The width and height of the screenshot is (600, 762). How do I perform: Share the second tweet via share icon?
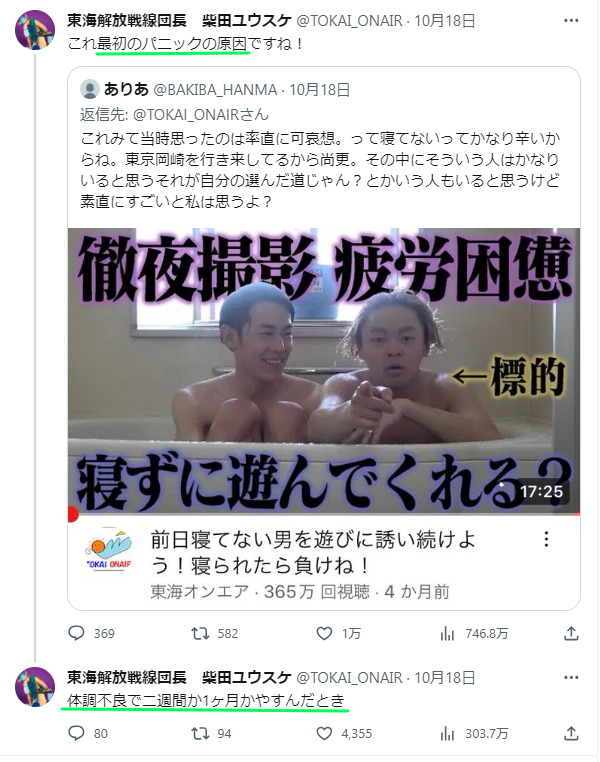pos(571,733)
